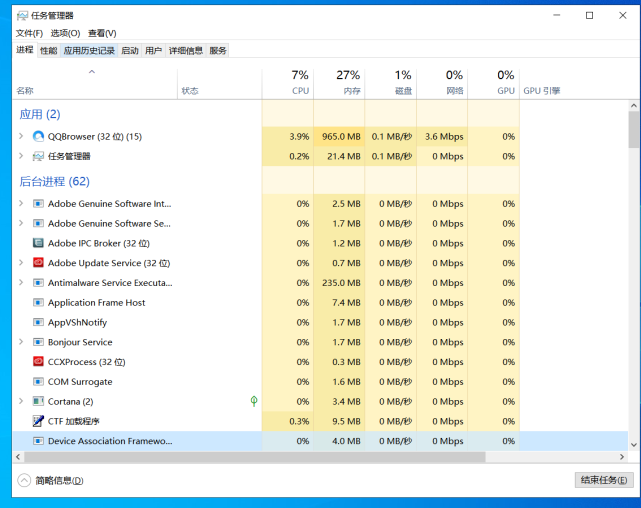Expand the QQBrowser process group
Image resolution: width=641 pixels, height=508 pixels.
pyautogui.click(x=21, y=136)
